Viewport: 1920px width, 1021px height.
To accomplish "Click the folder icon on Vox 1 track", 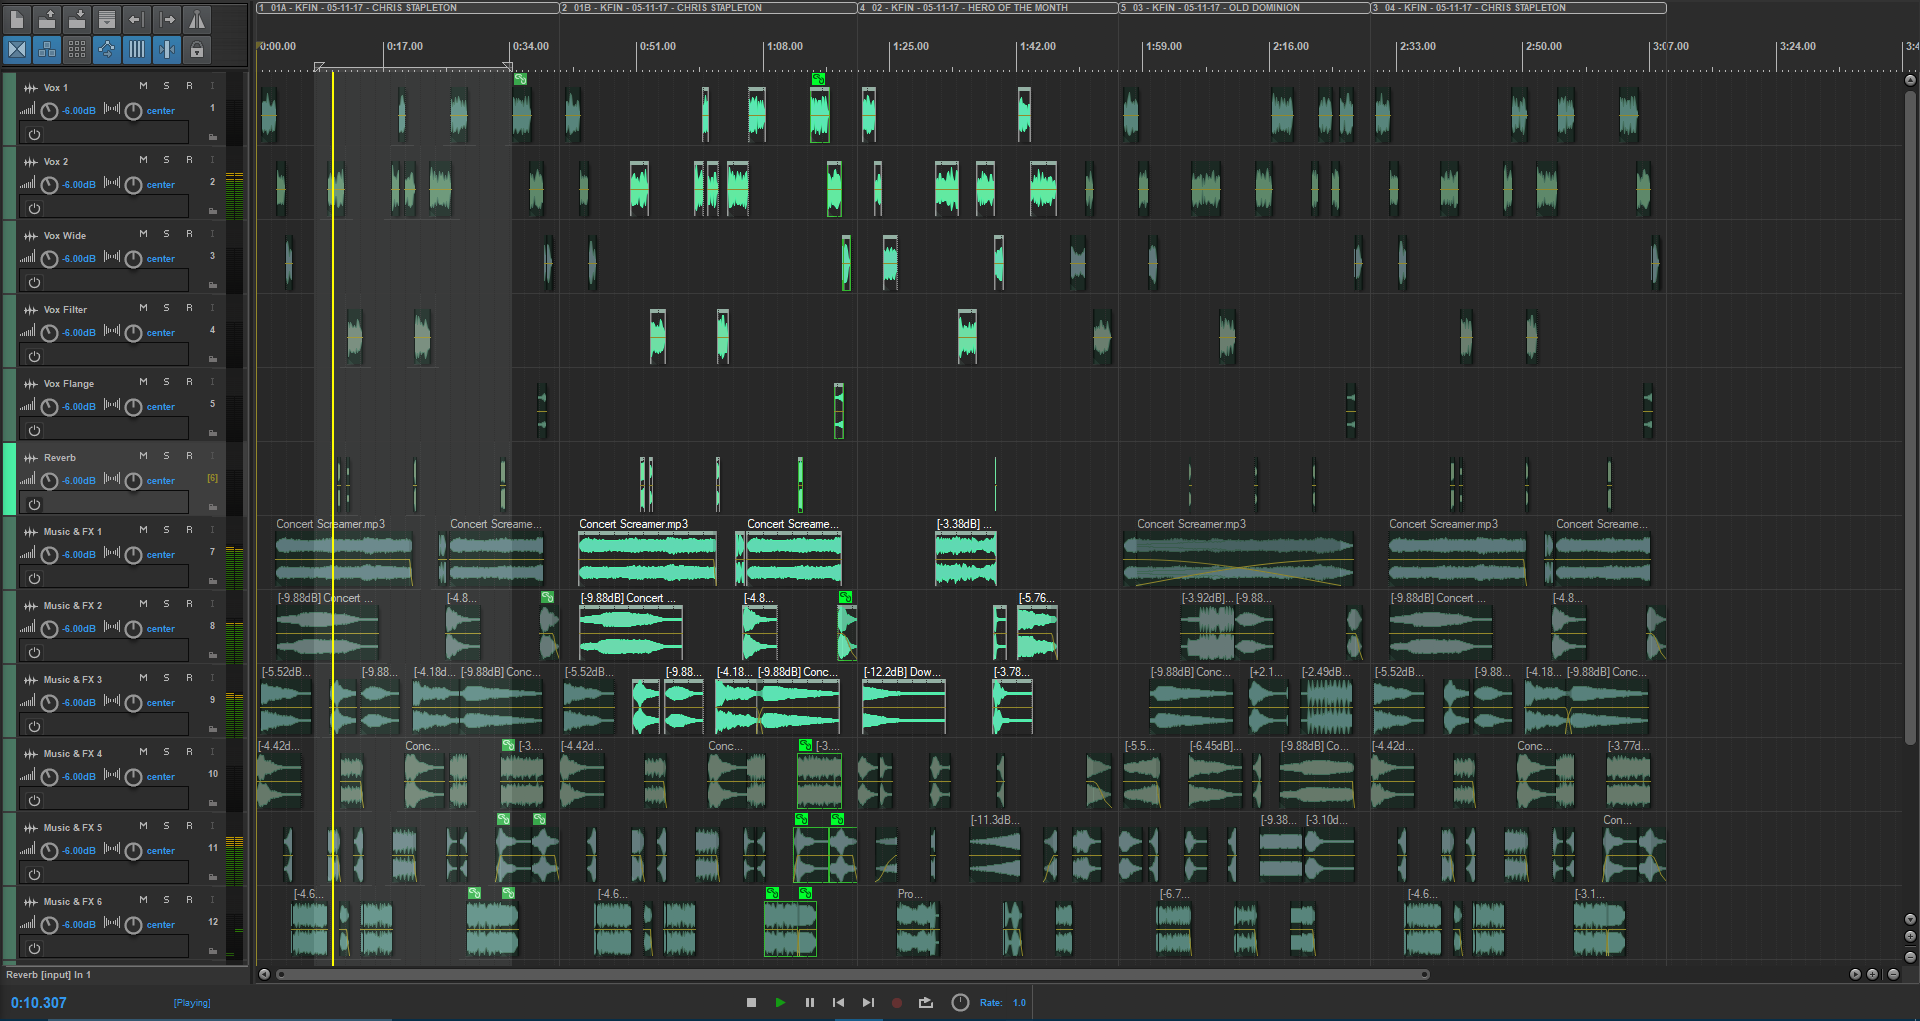I will tap(213, 136).
